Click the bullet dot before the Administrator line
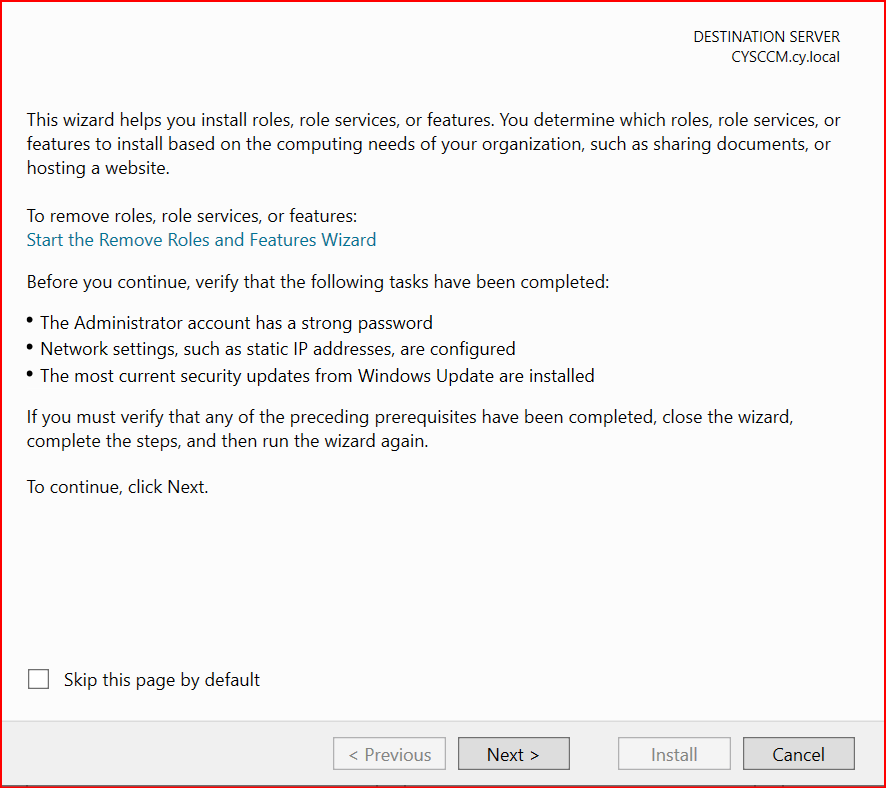The height and width of the screenshot is (788, 886). 31,321
